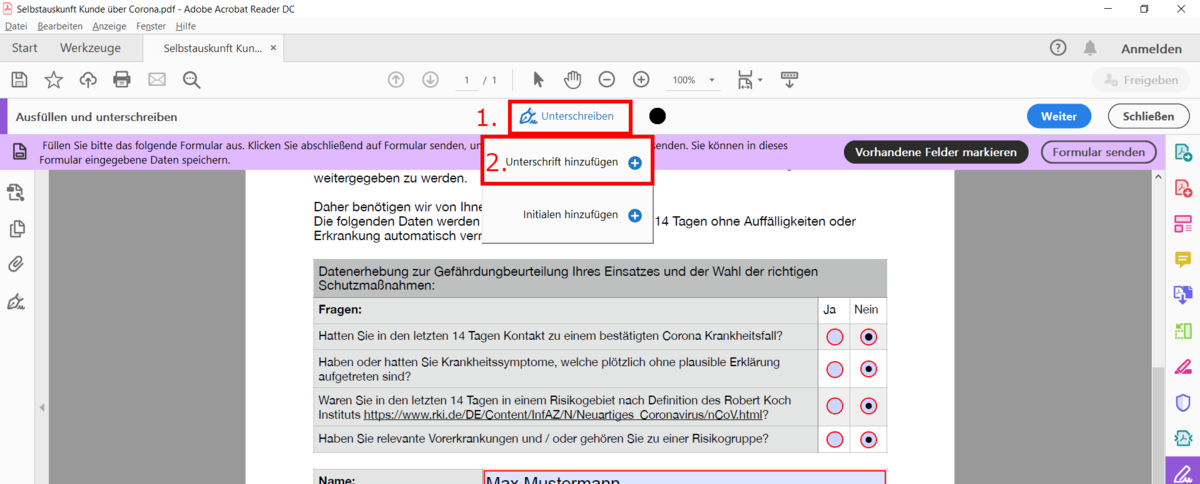Viewport: 1200px width, 484px height.
Task: Switch to the Werkzeuge tab
Action: pos(90,48)
